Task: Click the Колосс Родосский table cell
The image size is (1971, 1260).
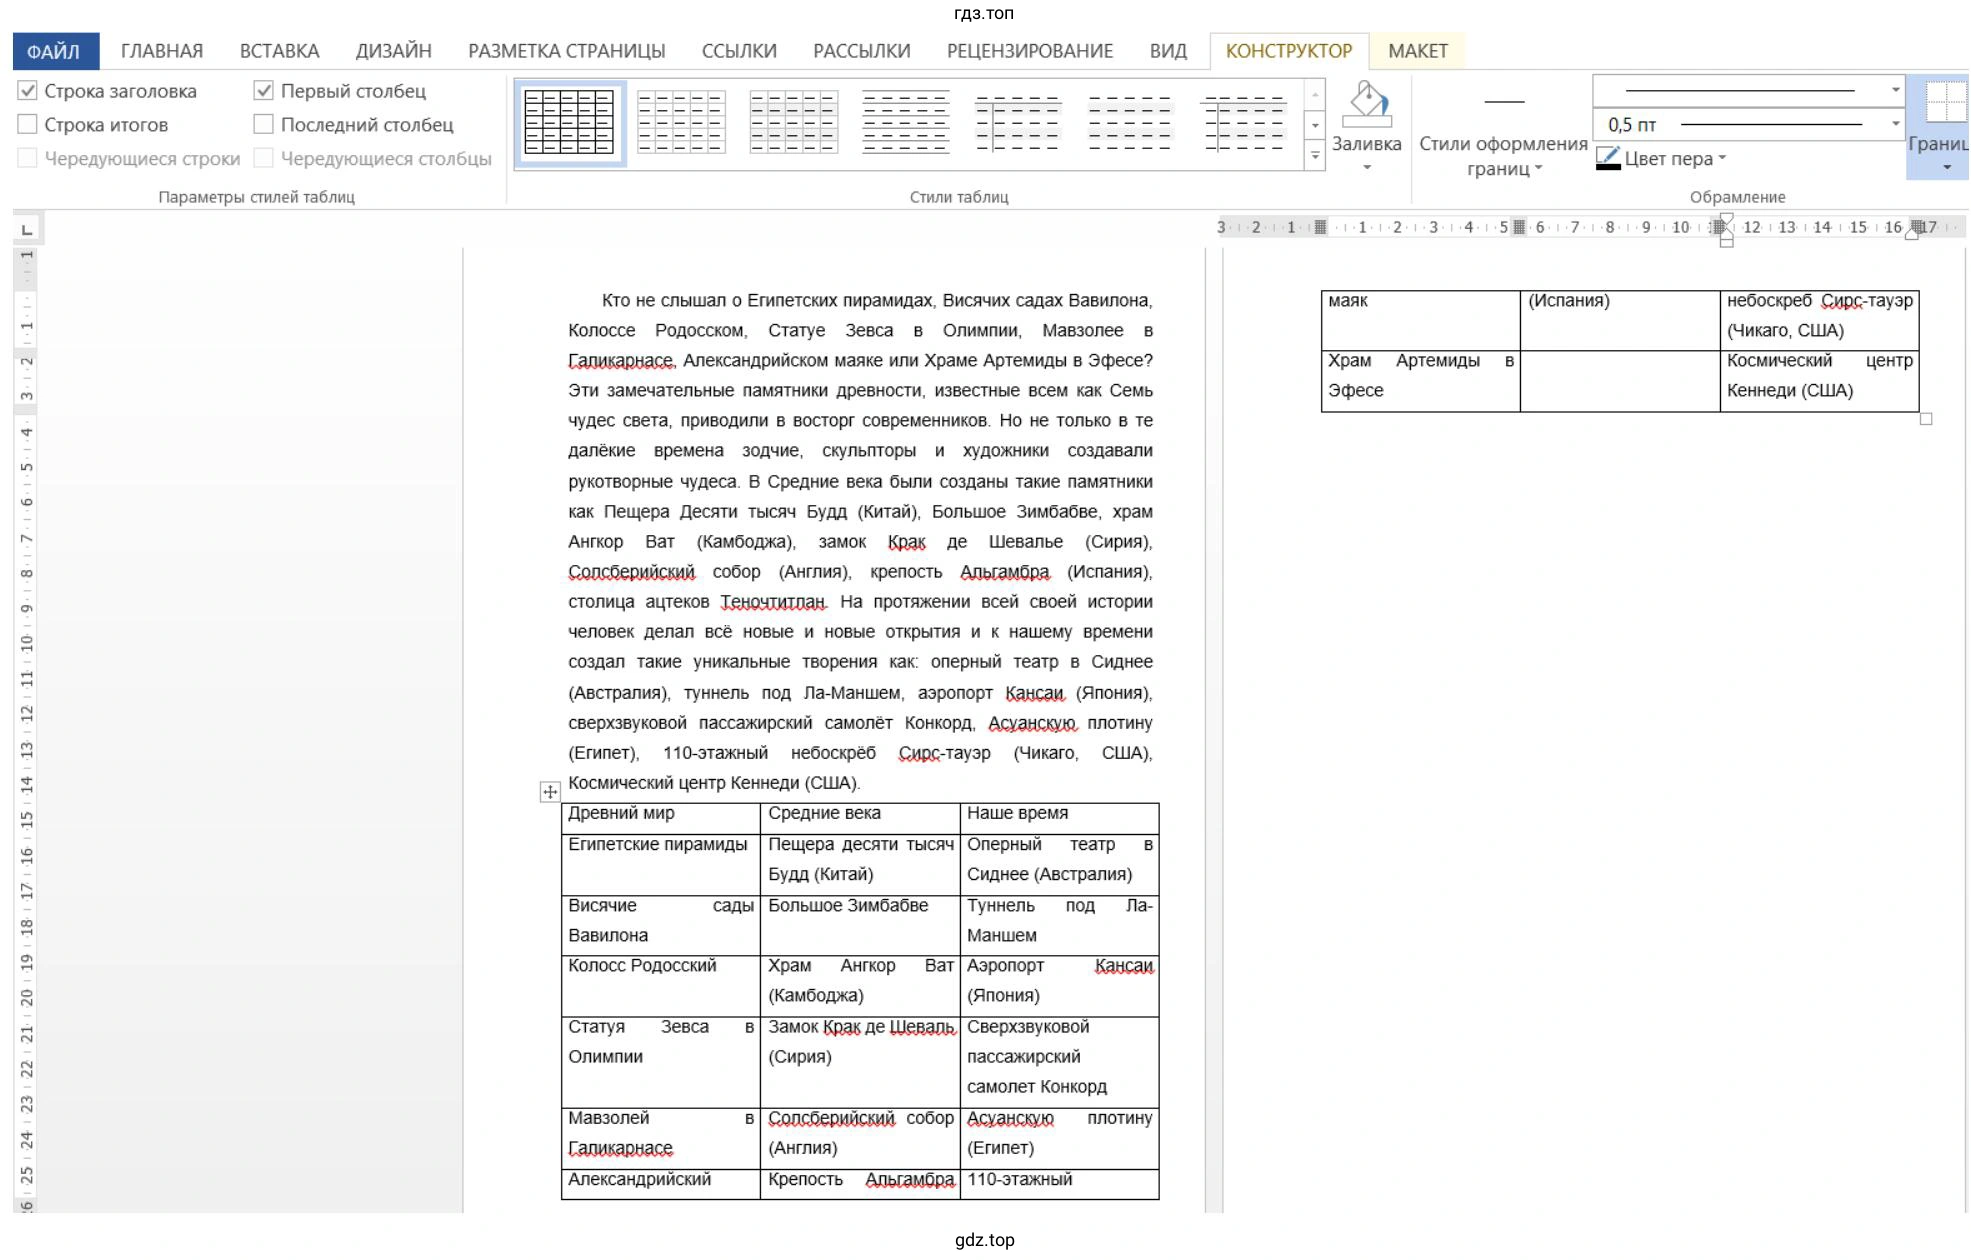Action: point(661,985)
